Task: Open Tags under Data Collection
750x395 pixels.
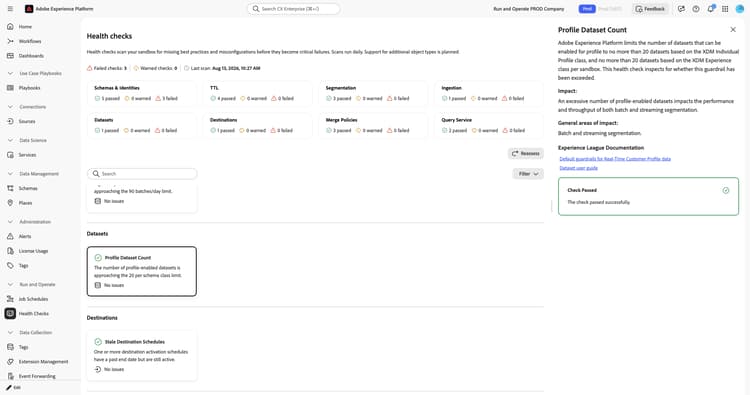Action: tap(23, 347)
